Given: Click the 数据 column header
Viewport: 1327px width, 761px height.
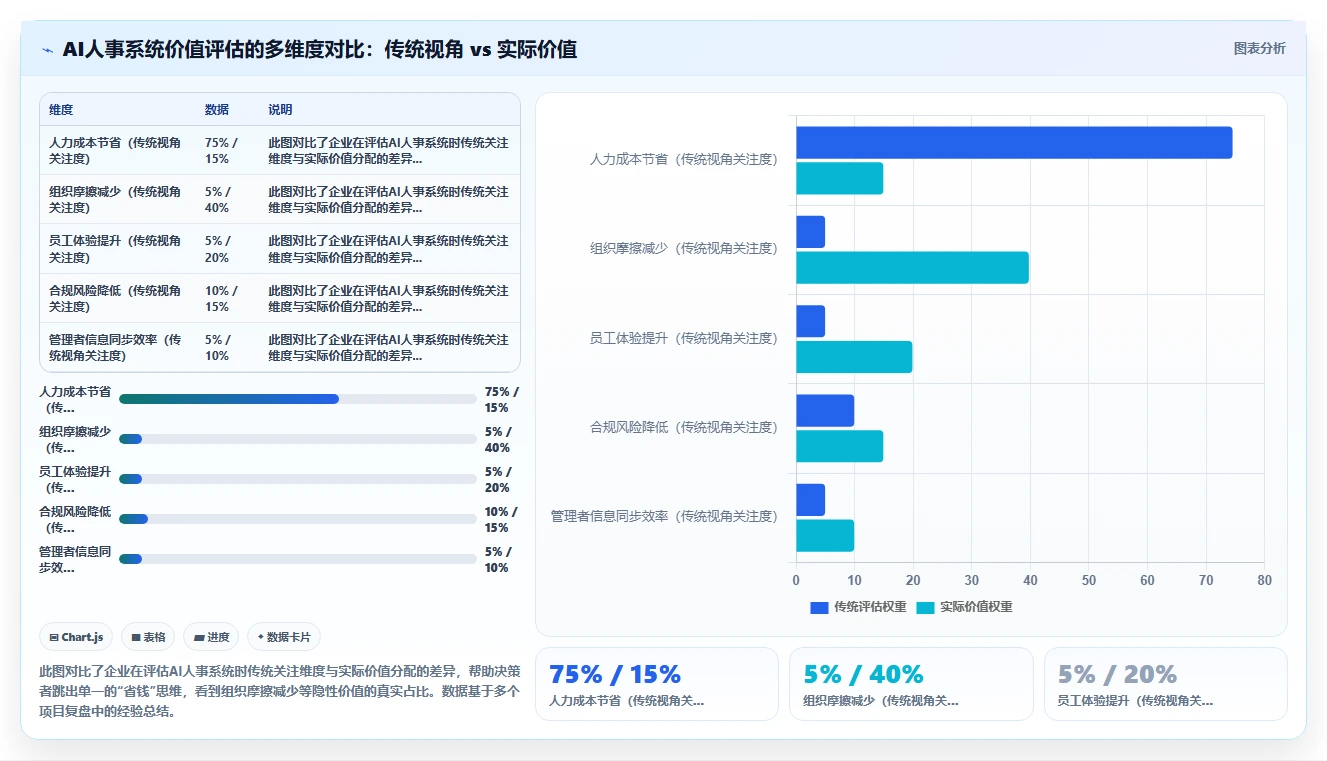Looking at the screenshot, I should [217, 110].
